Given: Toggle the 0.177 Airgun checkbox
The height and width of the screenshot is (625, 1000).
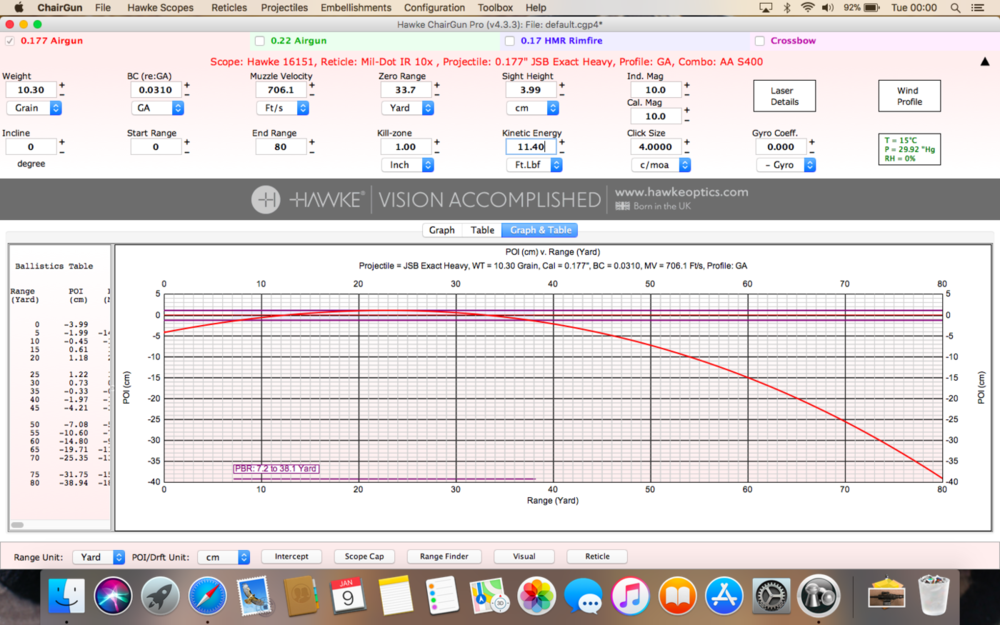Looking at the screenshot, I should click(10, 41).
